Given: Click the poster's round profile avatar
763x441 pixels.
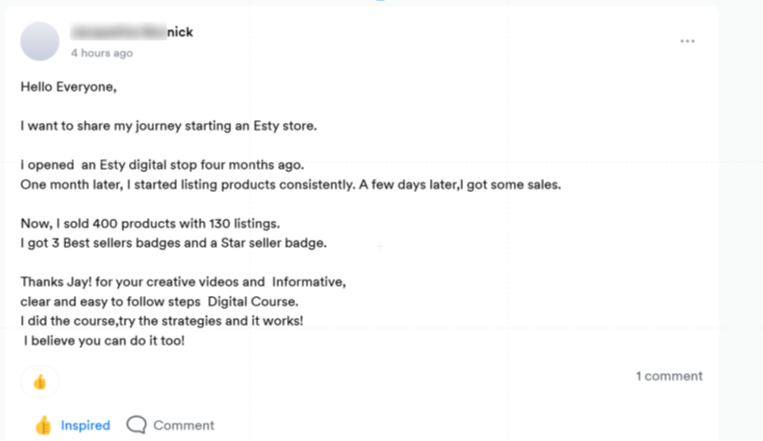Looking at the screenshot, I should click(40, 41).
